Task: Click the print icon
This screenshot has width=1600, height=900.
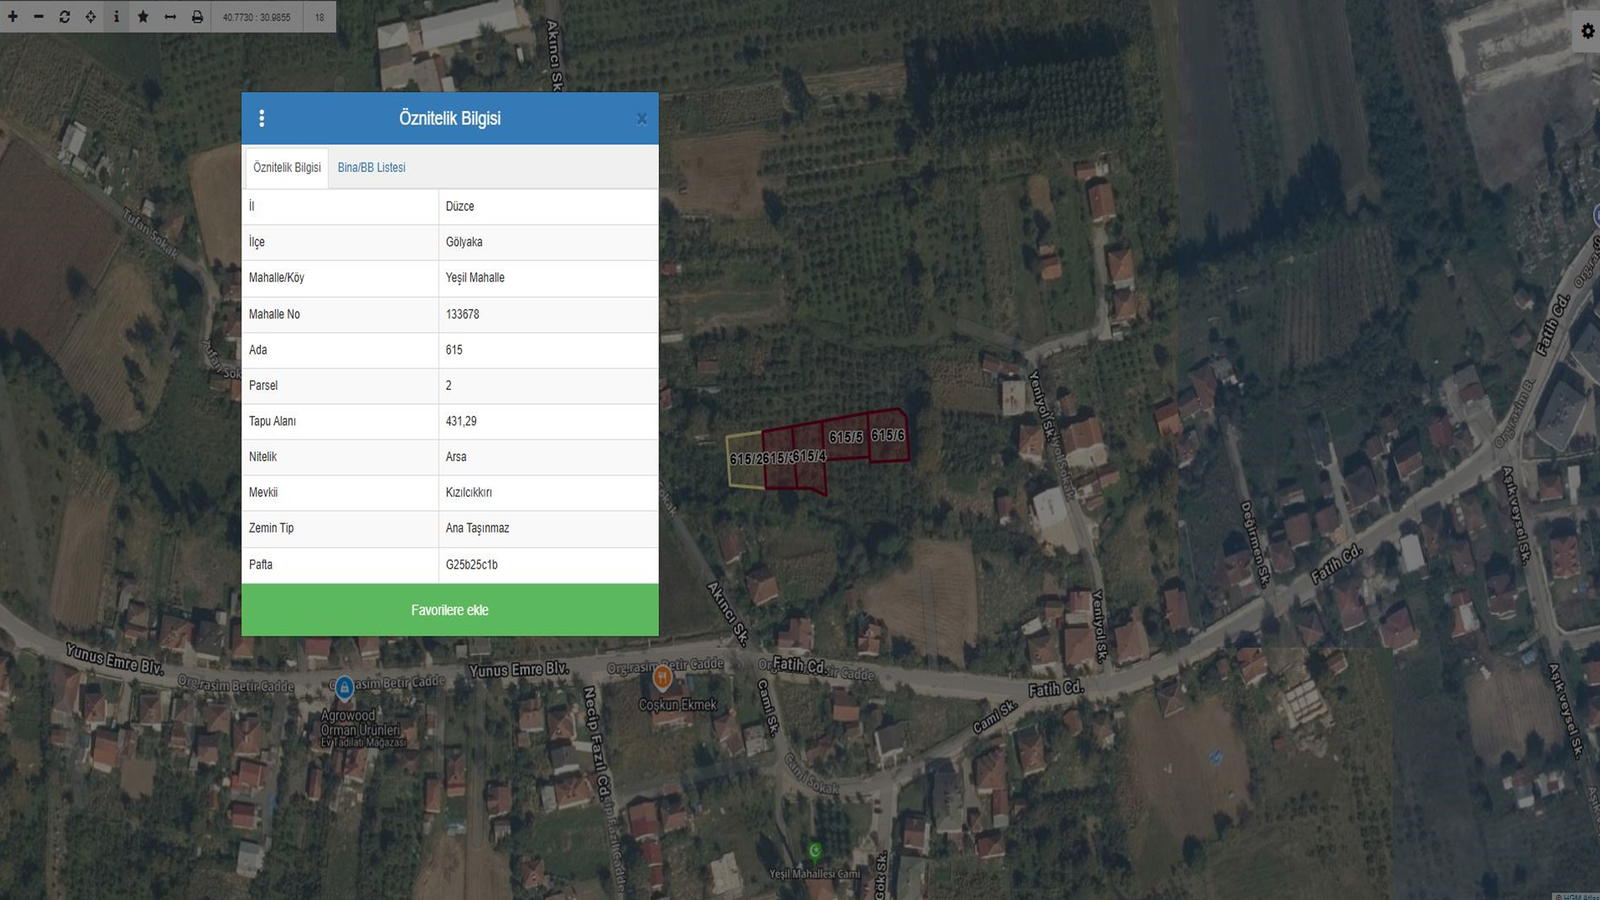Action: click(197, 17)
